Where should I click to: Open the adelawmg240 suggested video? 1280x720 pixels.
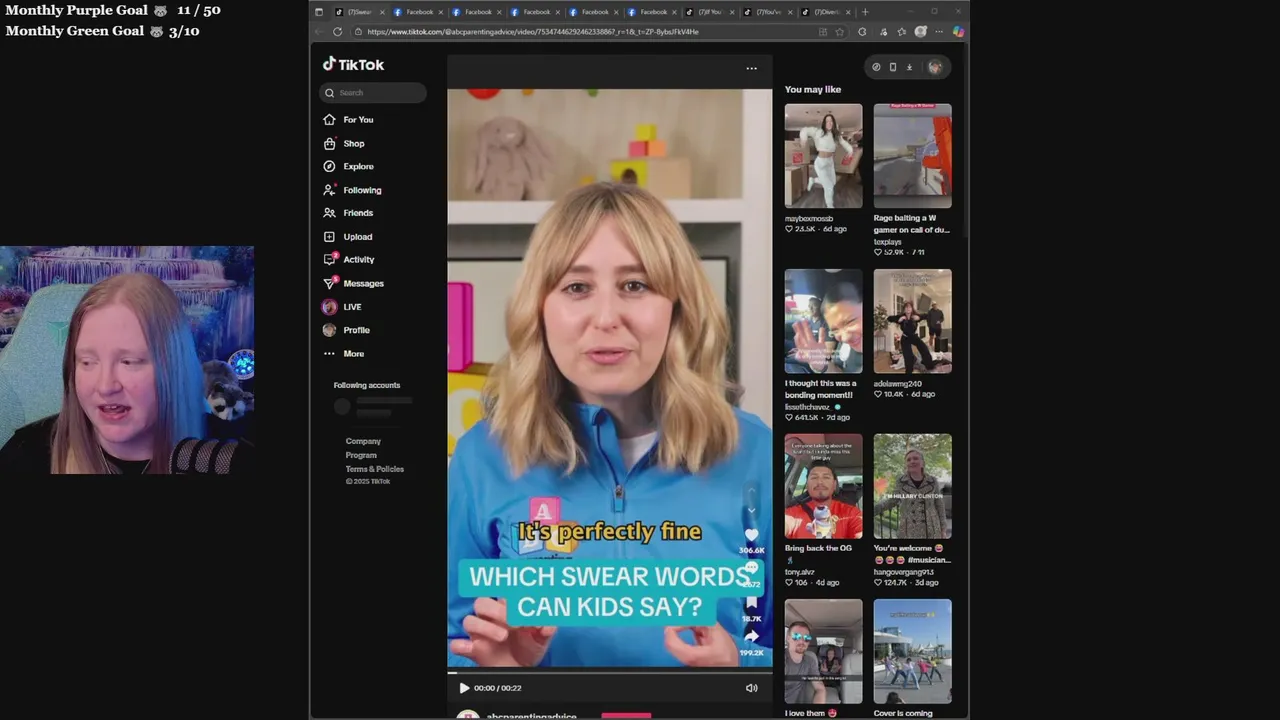[912, 321]
